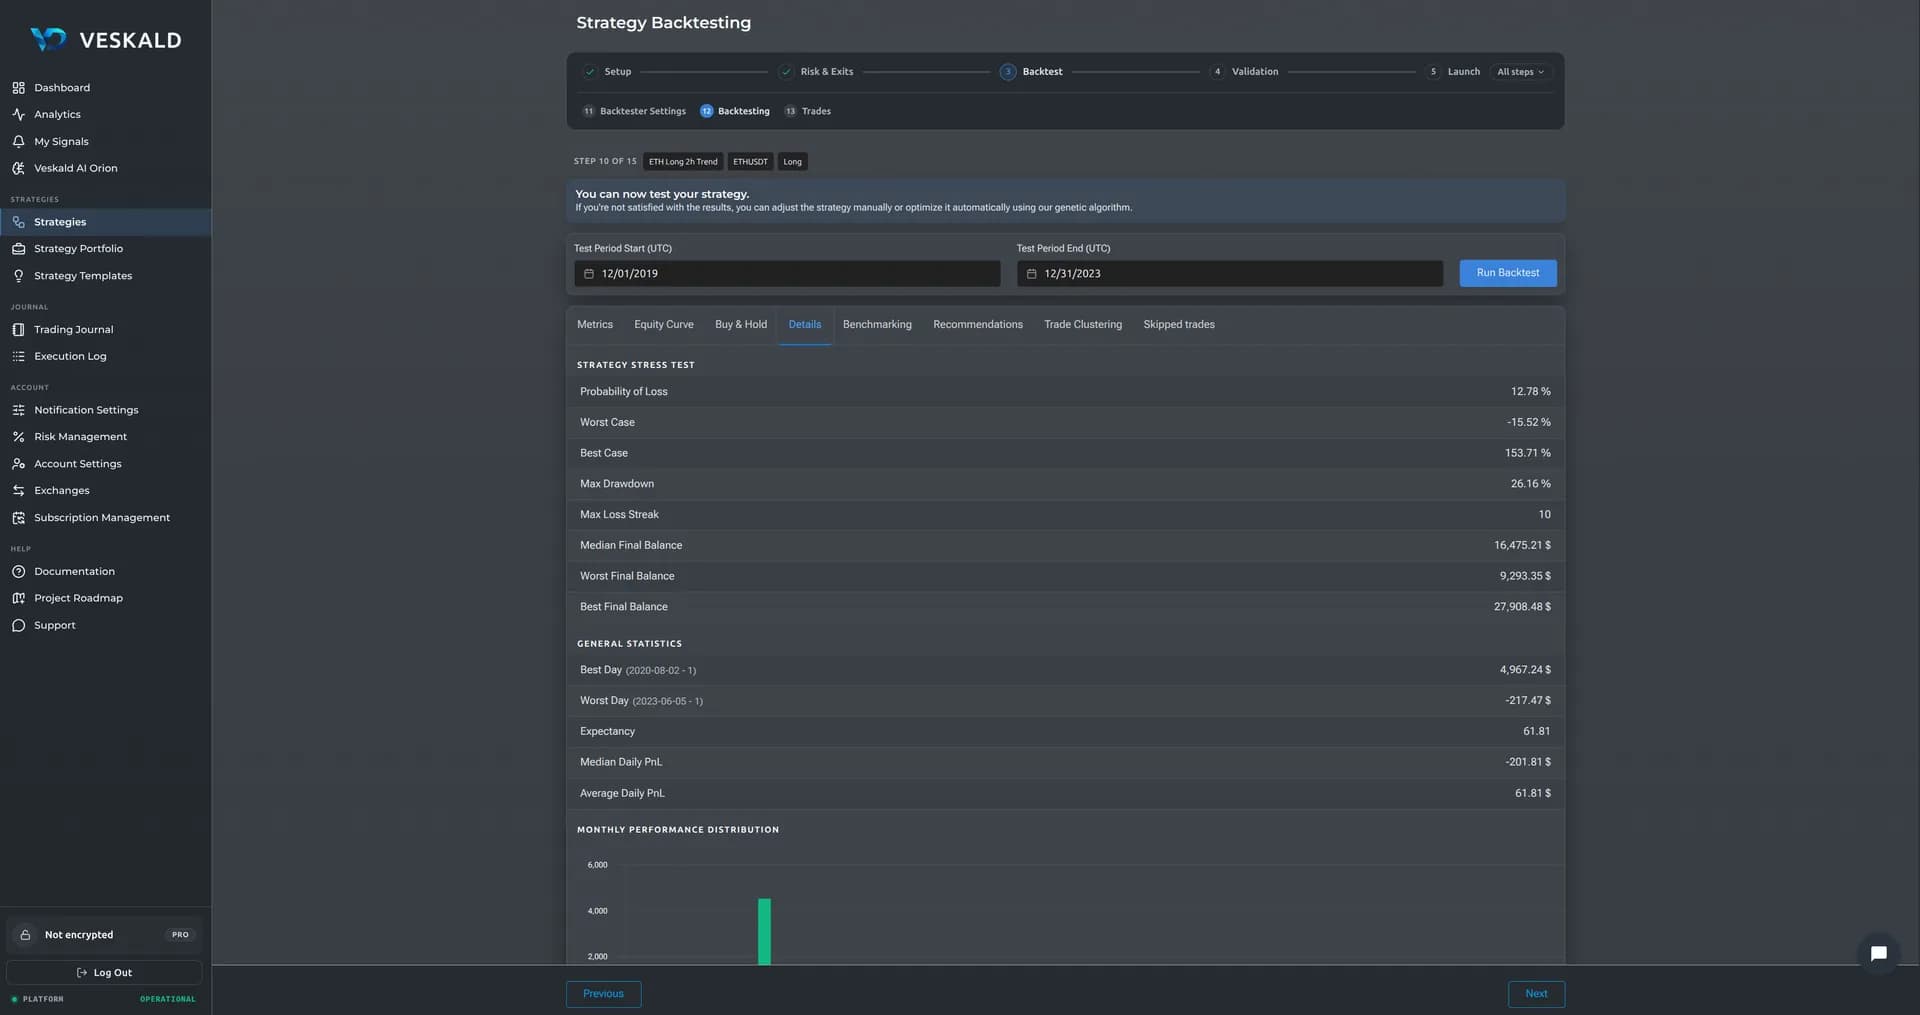This screenshot has height=1015, width=1920.
Task: Run the backtest
Action: click(x=1508, y=273)
